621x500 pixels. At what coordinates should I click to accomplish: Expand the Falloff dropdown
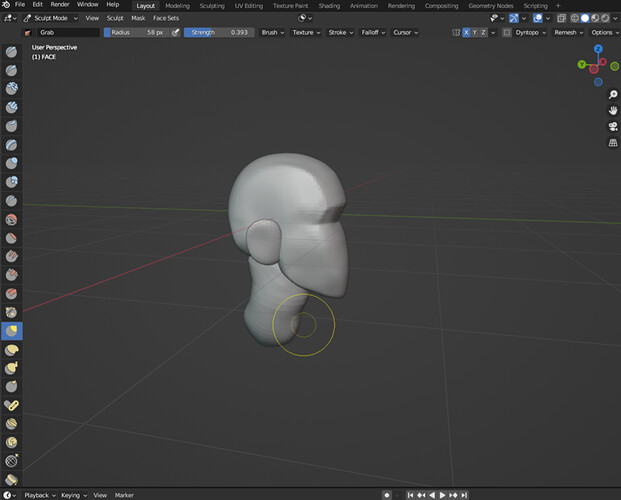click(373, 32)
